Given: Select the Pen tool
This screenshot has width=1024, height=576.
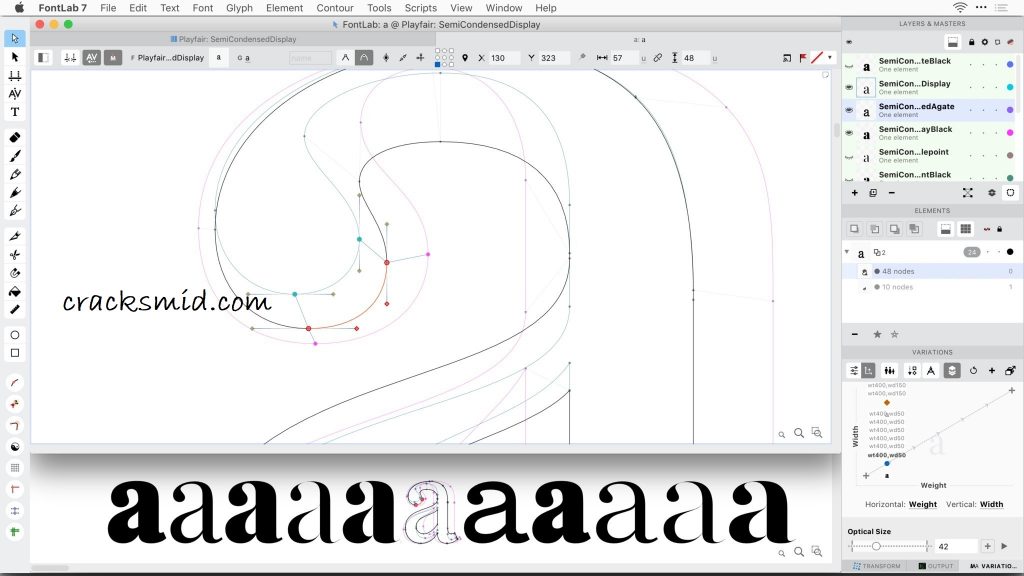Looking at the screenshot, I should point(15,174).
